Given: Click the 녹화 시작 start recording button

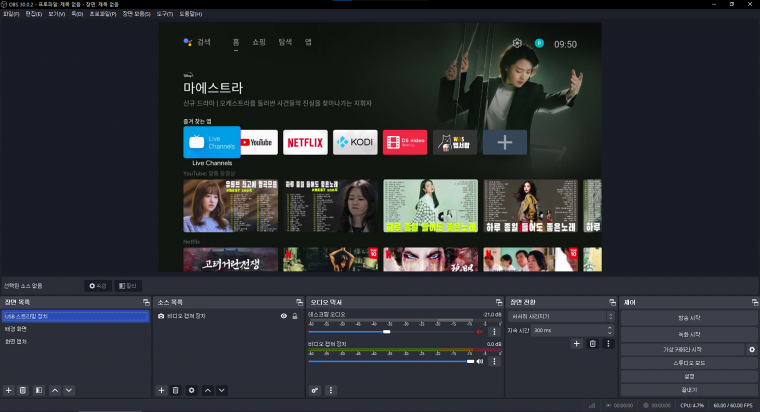Looking at the screenshot, I should tap(689, 334).
